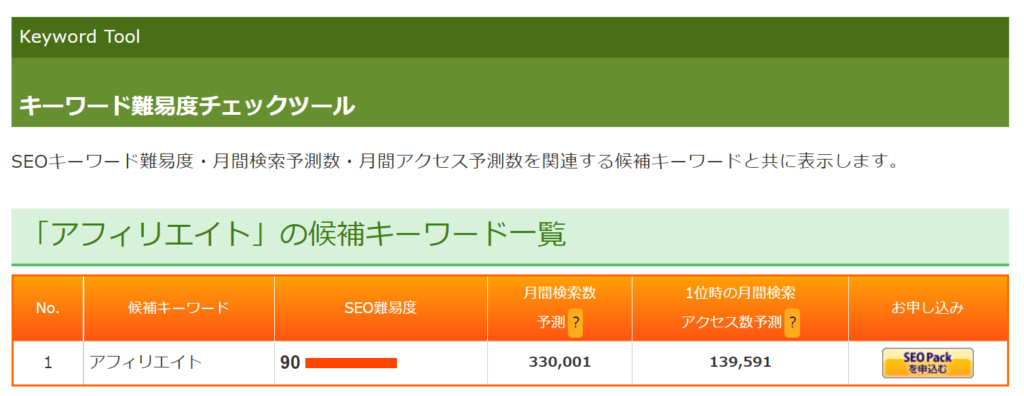Click the キーワード難易度チェックツール title

point(187,105)
